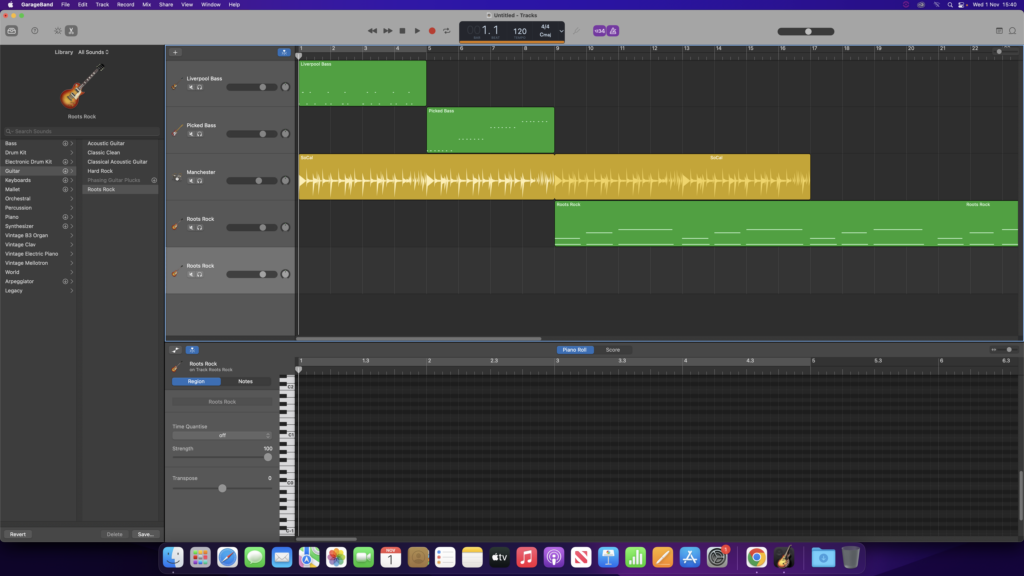
Task: Mute the Manchester drum track
Action: coord(191,181)
